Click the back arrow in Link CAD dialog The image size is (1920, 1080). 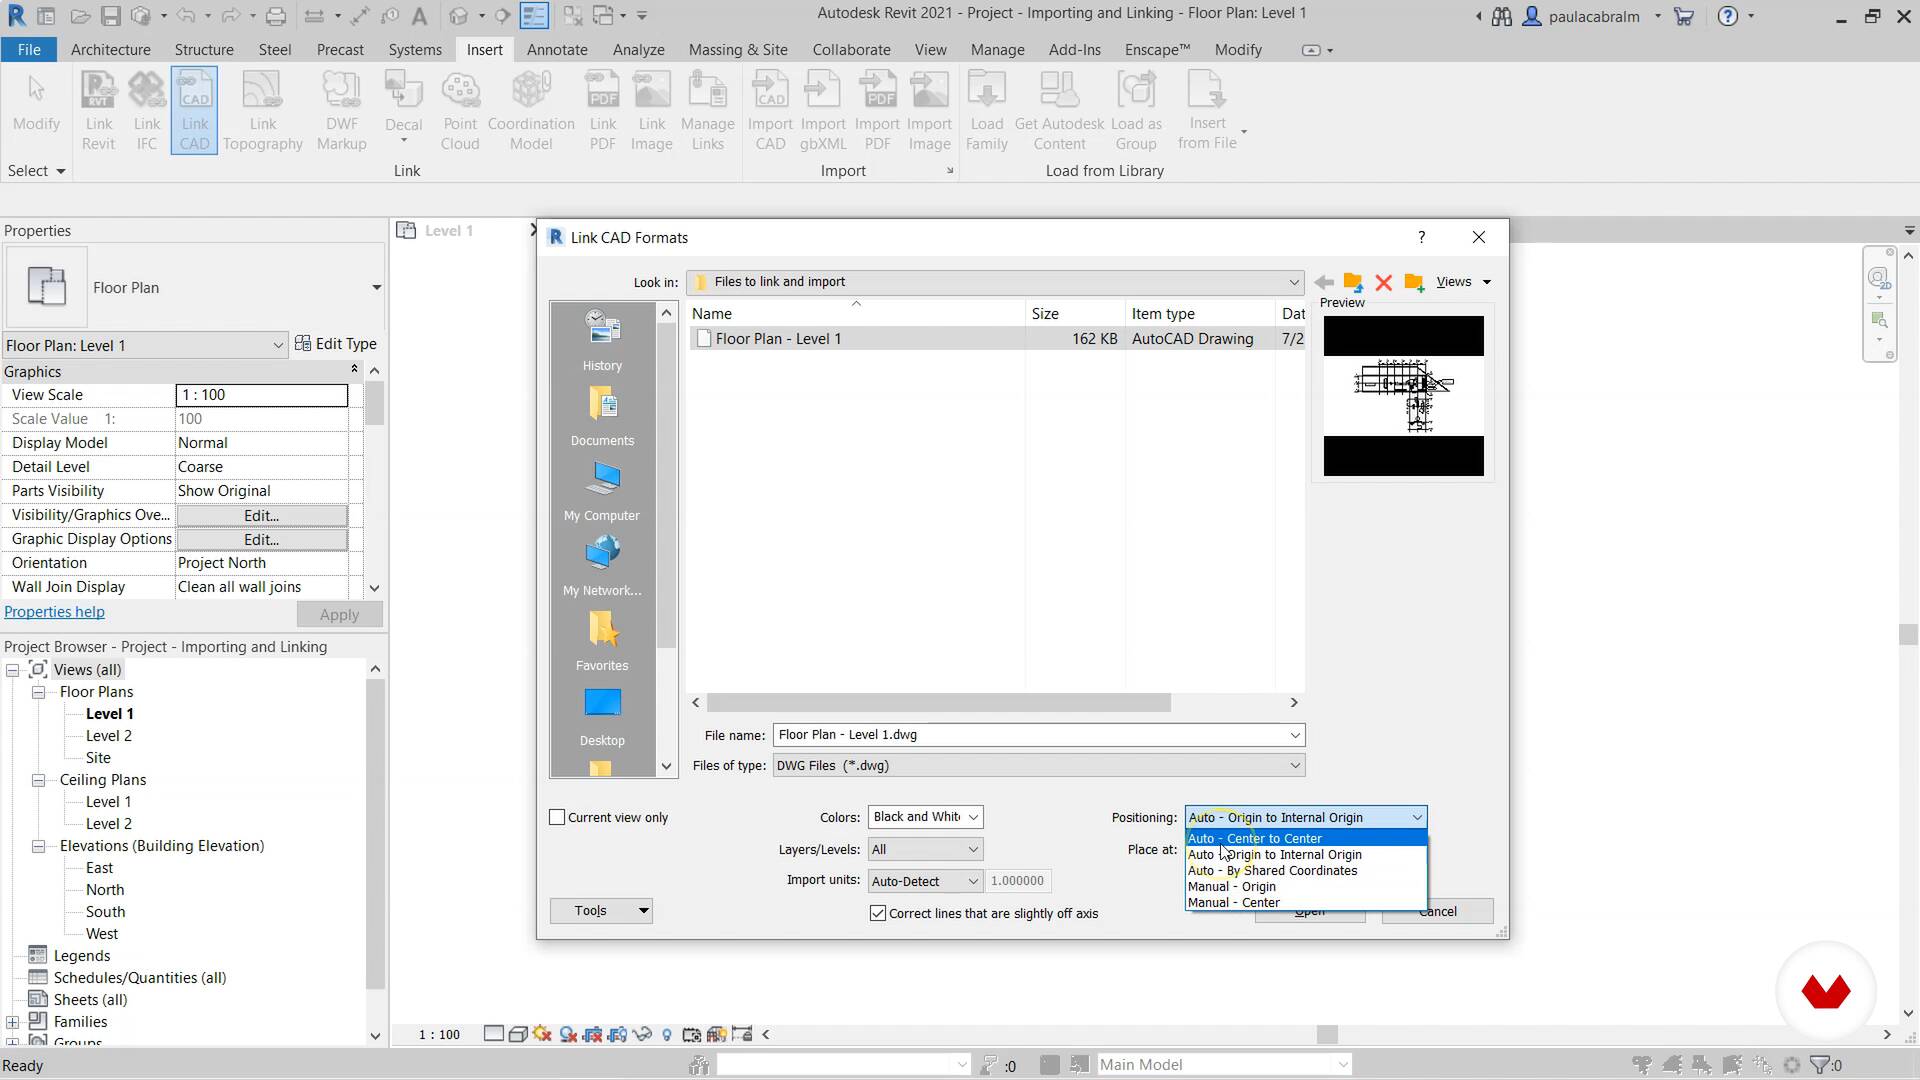[1324, 282]
